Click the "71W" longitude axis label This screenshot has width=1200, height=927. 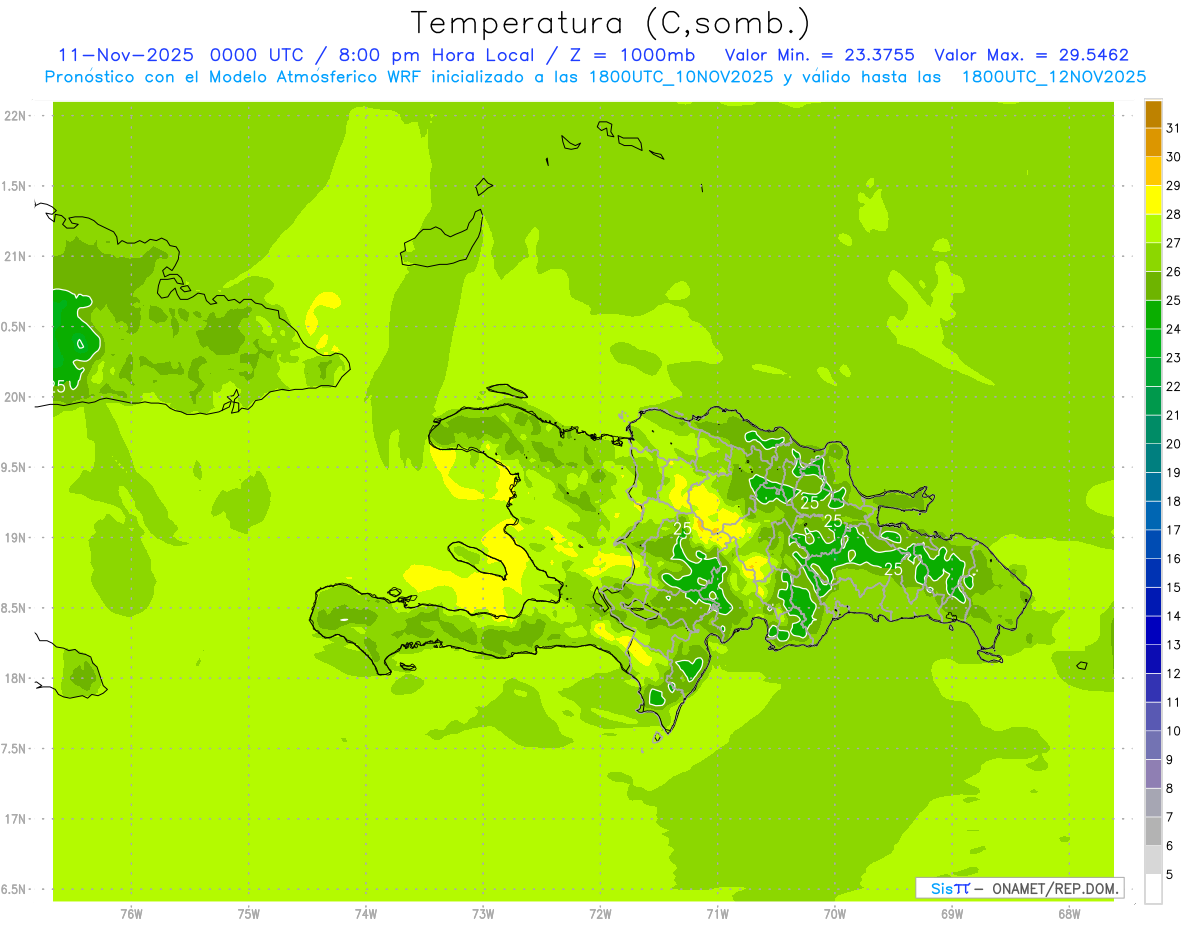tap(717, 913)
